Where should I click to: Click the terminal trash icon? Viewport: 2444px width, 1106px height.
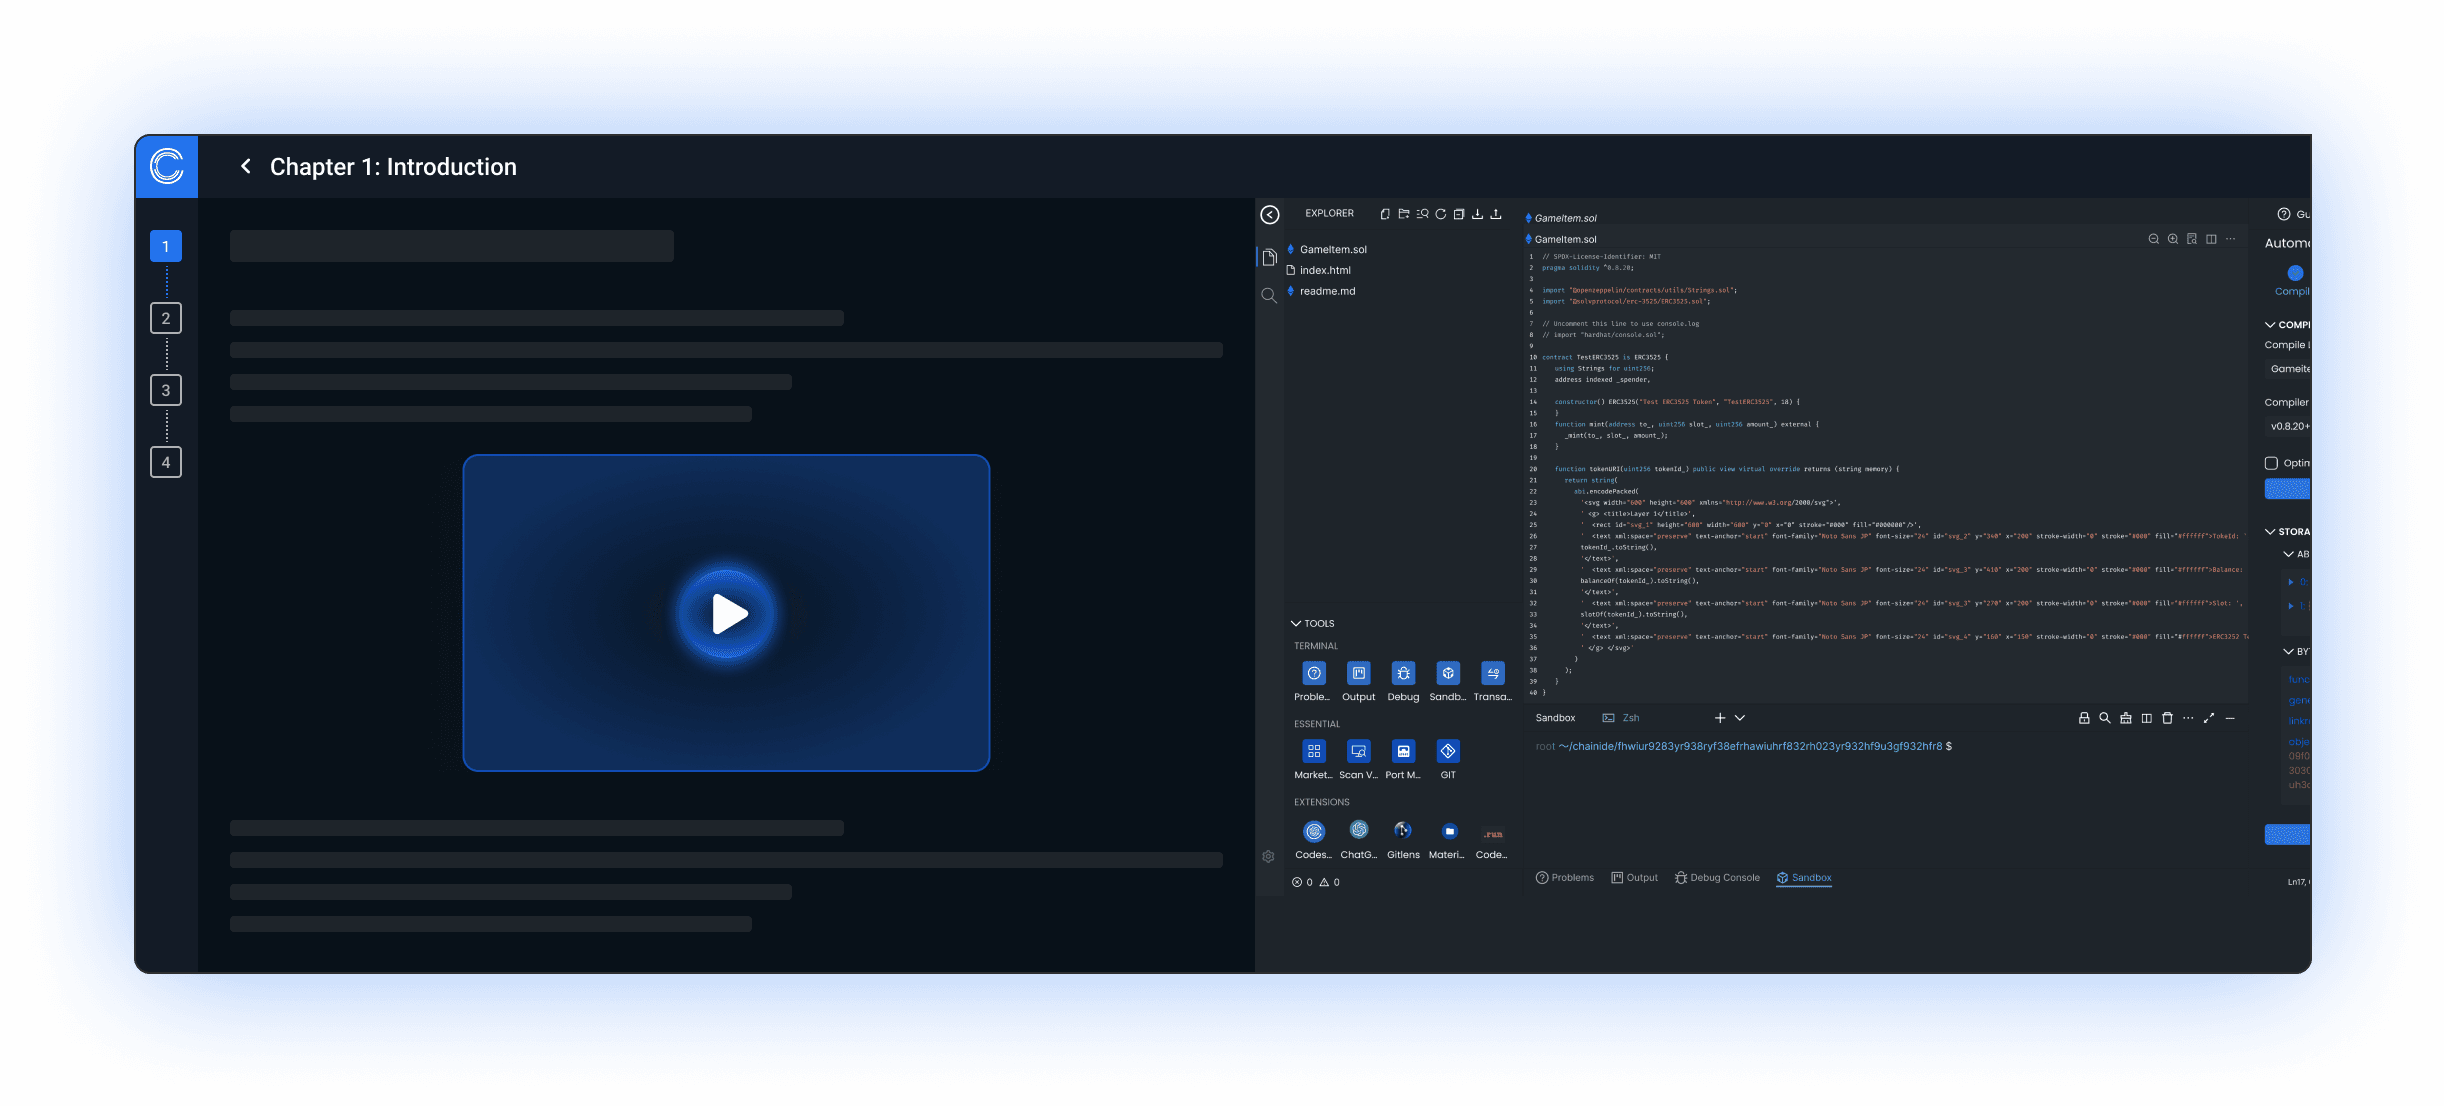coord(2167,718)
